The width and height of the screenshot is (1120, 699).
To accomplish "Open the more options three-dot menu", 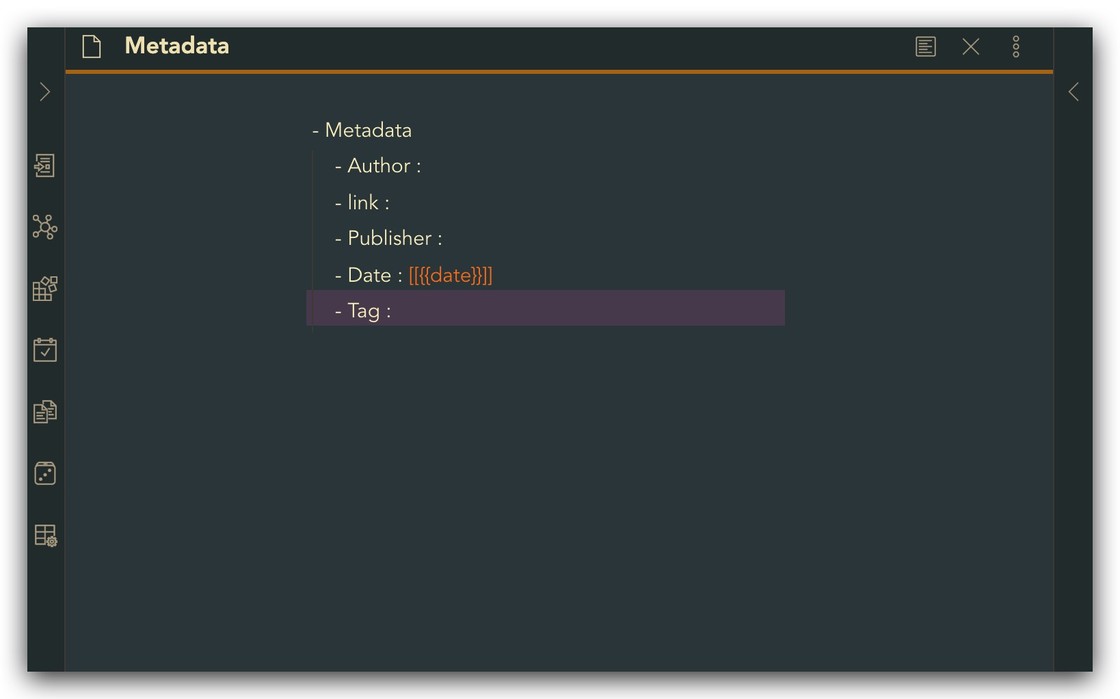I will pyautogui.click(x=1016, y=47).
